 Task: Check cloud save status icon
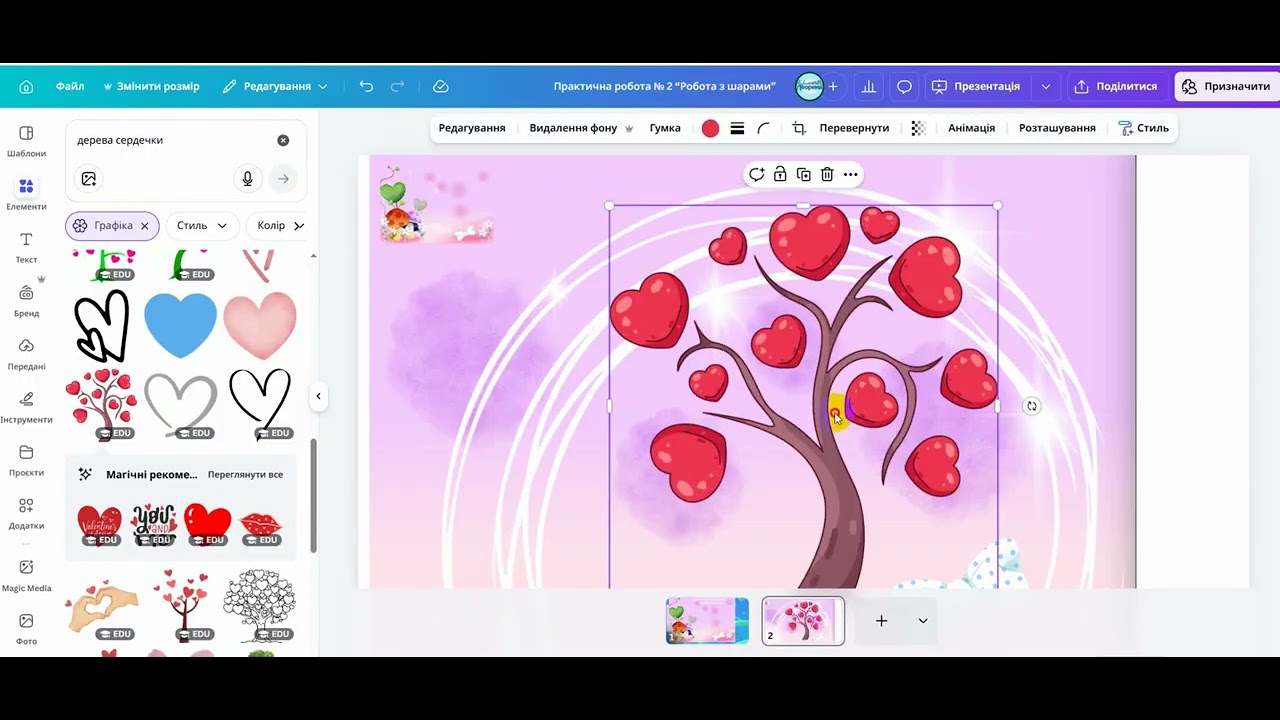(440, 87)
